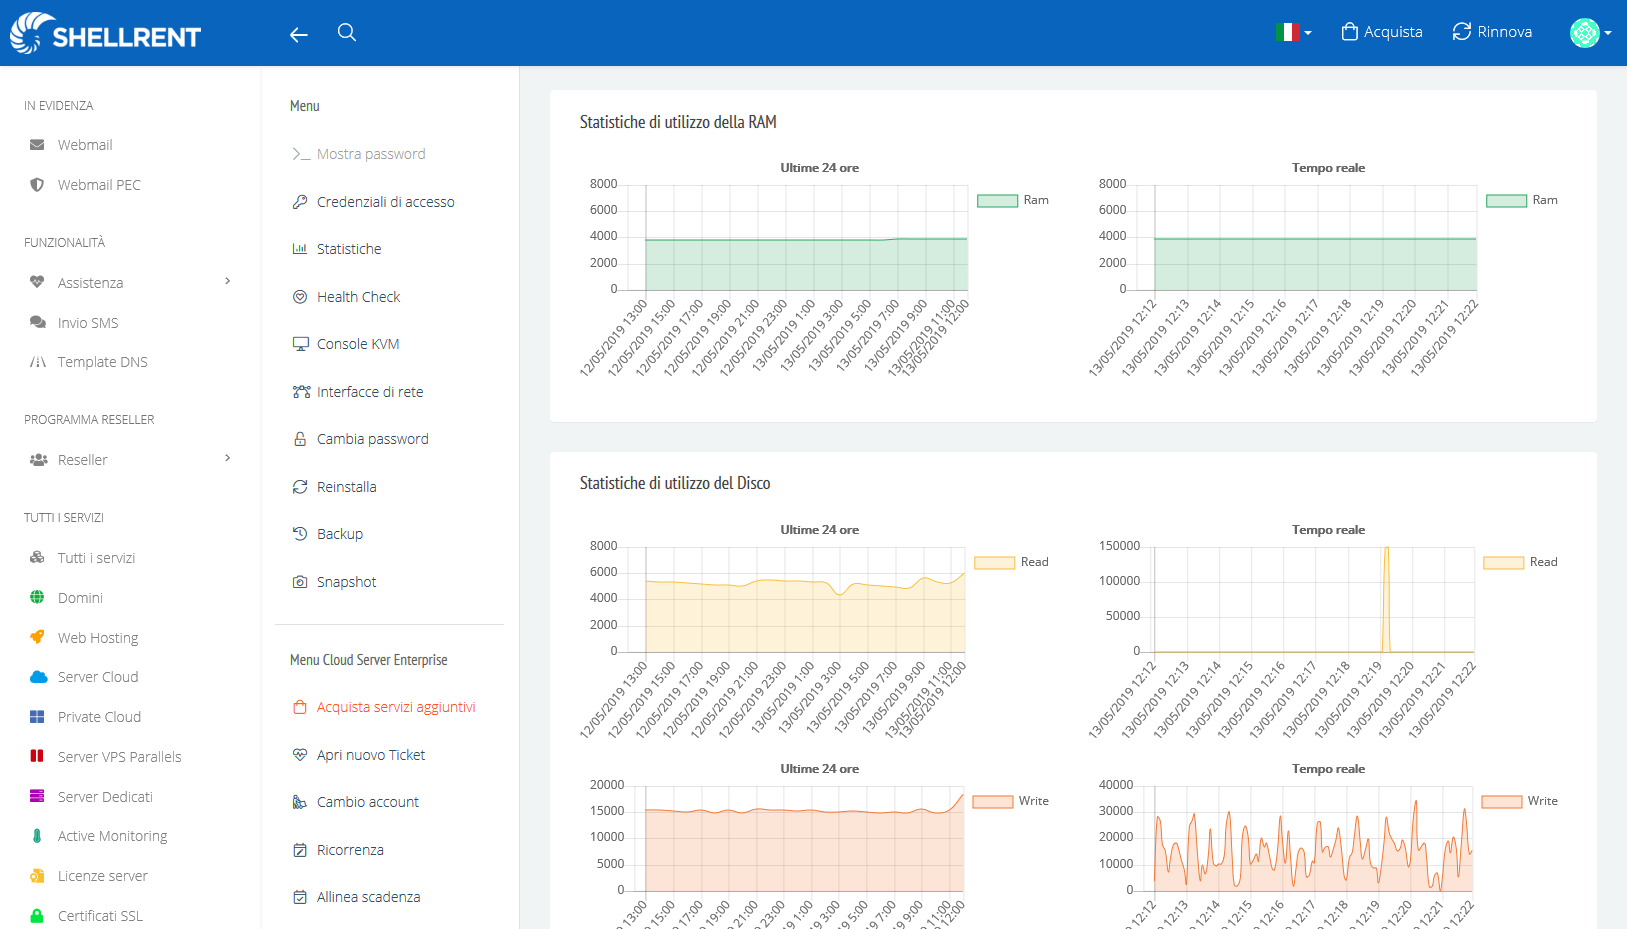Toggle Write legend in Tempo reale chart

(1519, 801)
